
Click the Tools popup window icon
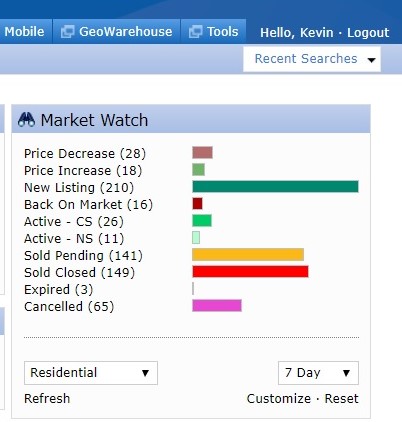pyautogui.click(x=195, y=32)
